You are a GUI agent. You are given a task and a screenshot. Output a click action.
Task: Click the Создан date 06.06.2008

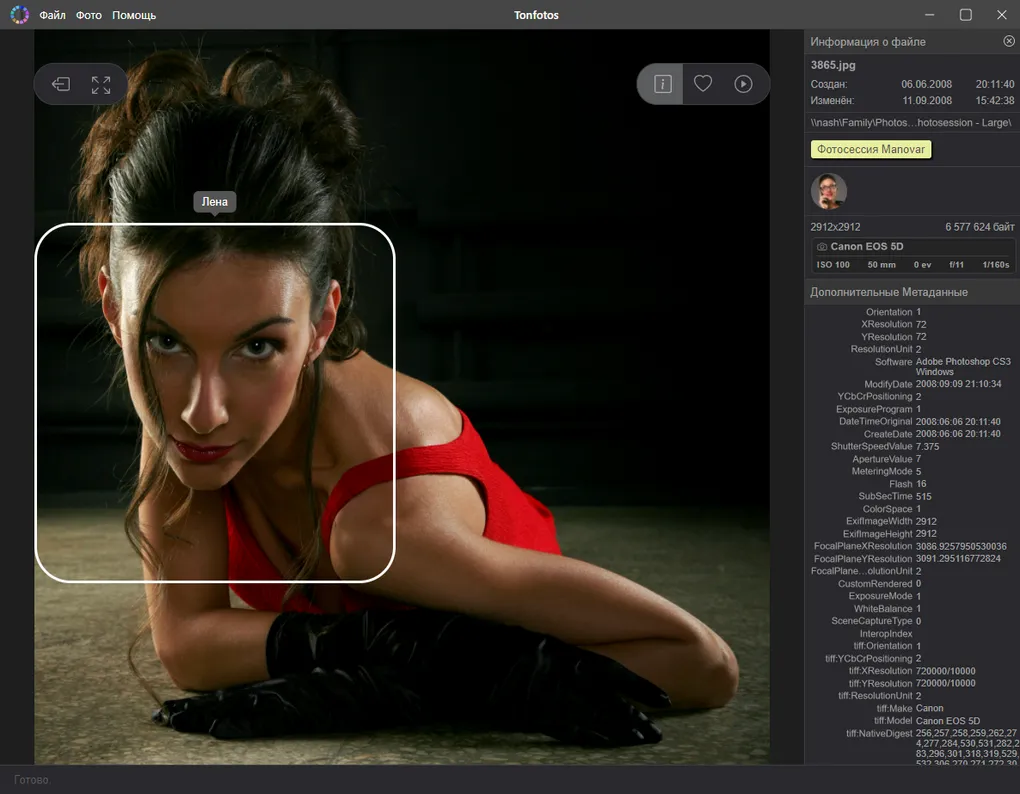pos(926,85)
